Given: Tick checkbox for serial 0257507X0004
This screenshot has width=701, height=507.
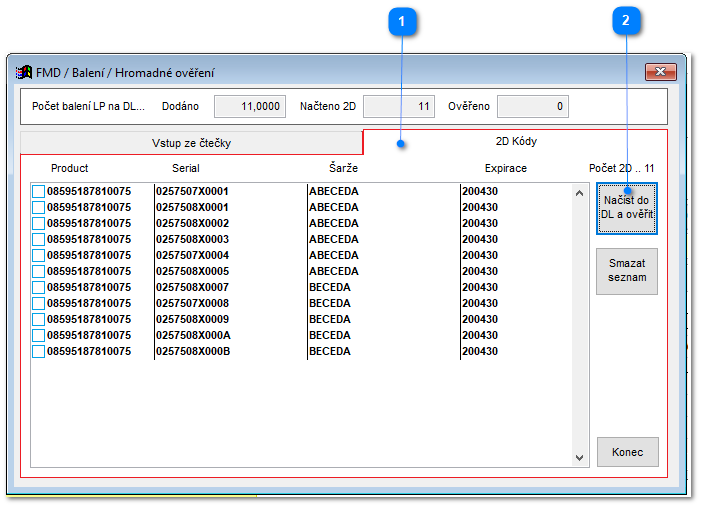Looking at the screenshot, I should pyautogui.click(x=38, y=255).
